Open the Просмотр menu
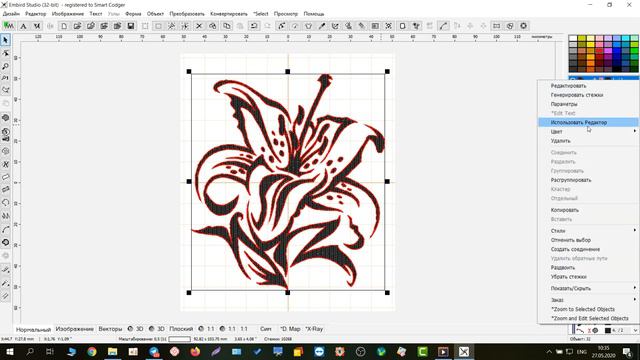The height and width of the screenshot is (360, 640). pyautogui.click(x=286, y=13)
